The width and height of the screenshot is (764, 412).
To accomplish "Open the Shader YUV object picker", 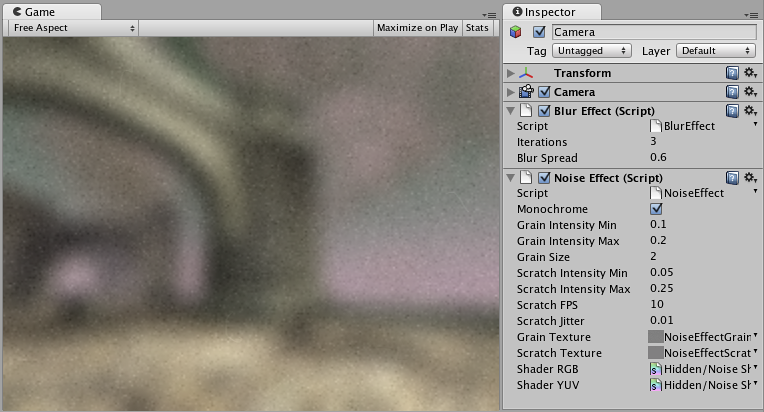I will coord(755,384).
